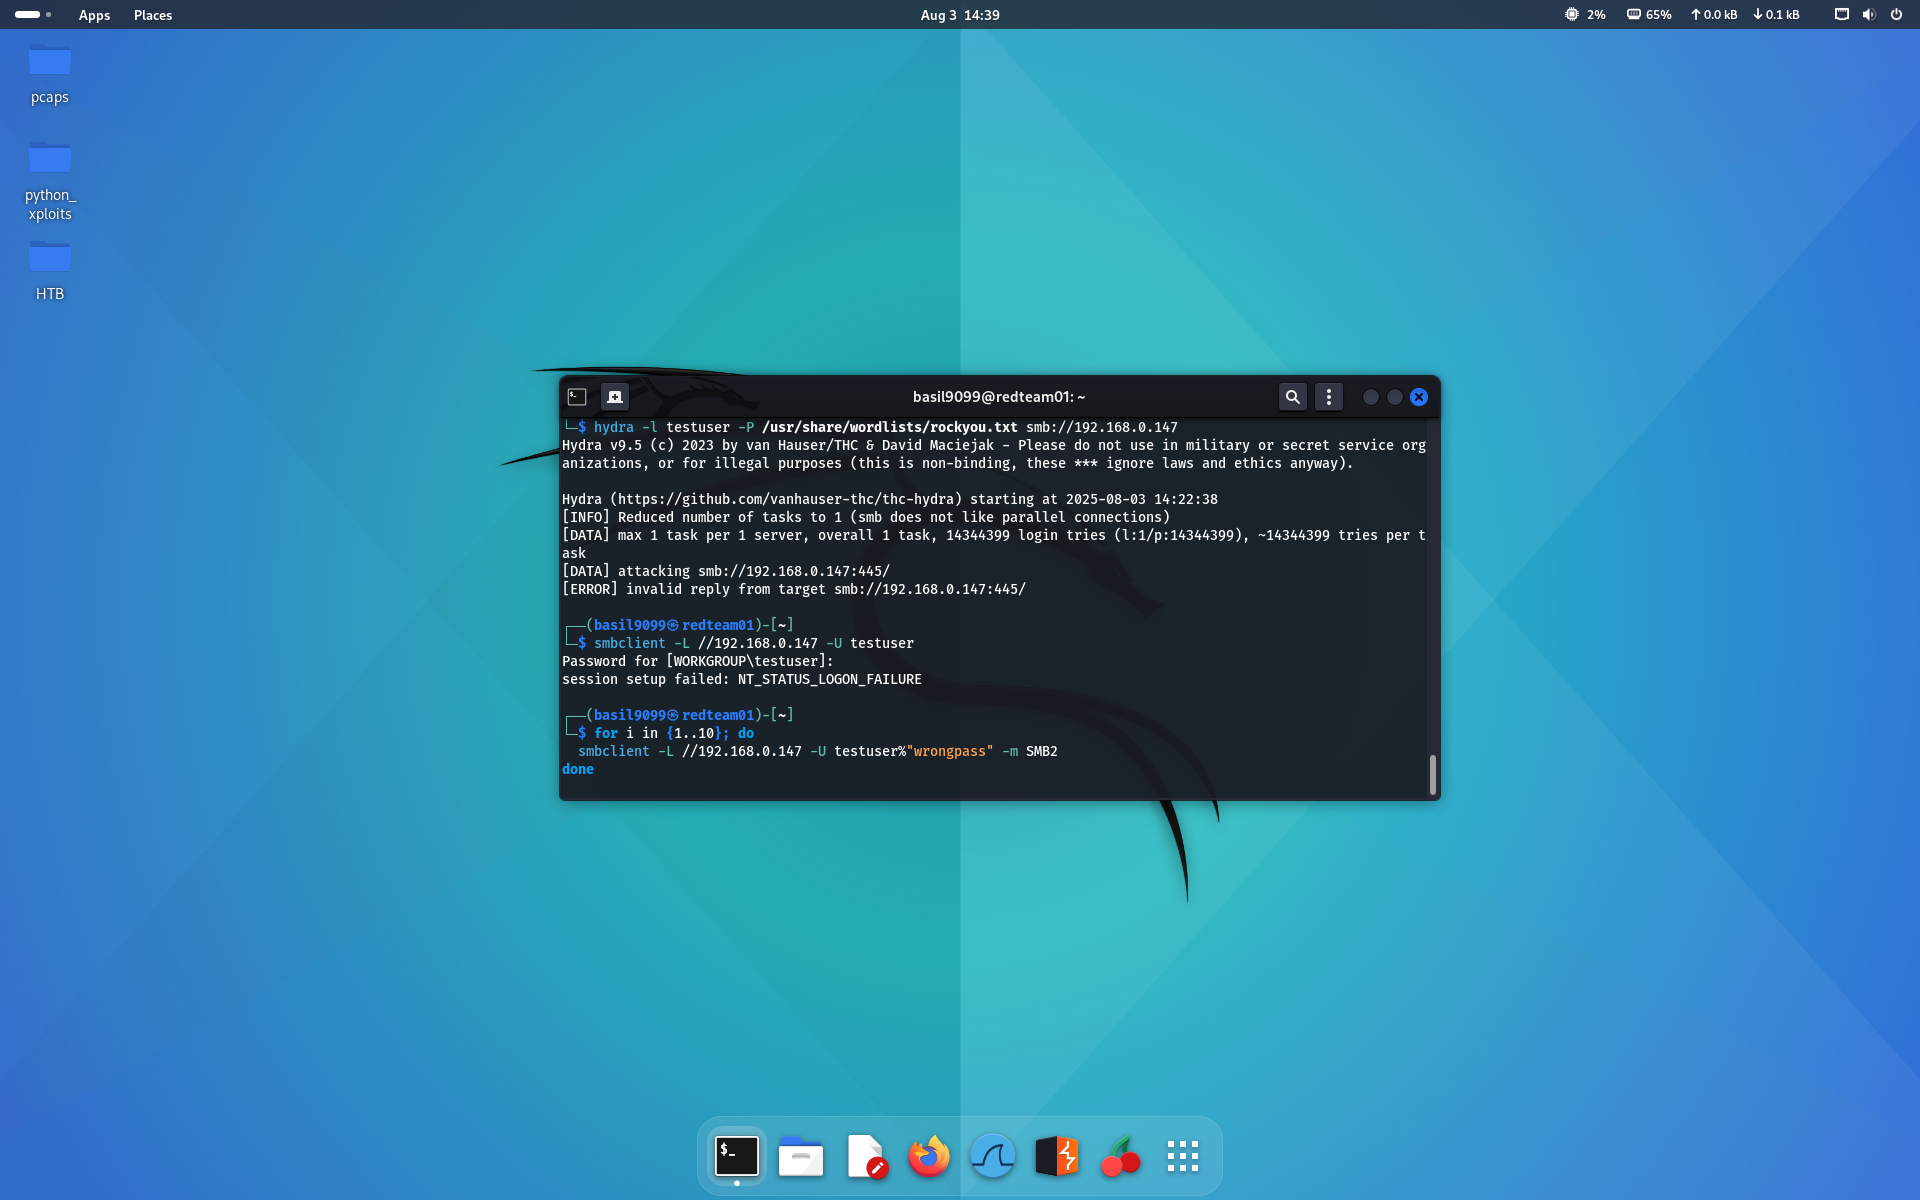Viewport: 1920px width, 1200px height.
Task: Click the terminal vertical scrollbar
Action: click(1432, 775)
